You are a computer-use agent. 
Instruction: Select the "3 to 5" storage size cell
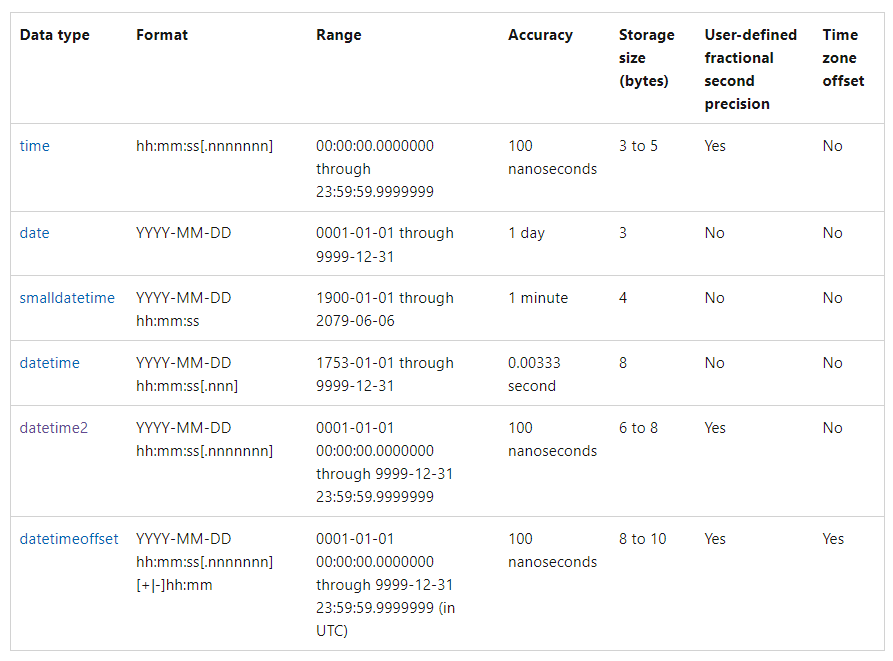[638, 146]
